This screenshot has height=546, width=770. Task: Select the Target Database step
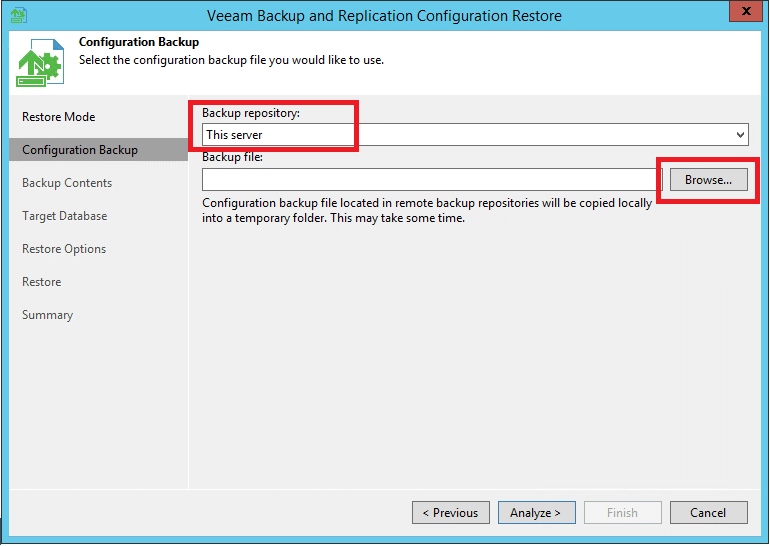(64, 216)
